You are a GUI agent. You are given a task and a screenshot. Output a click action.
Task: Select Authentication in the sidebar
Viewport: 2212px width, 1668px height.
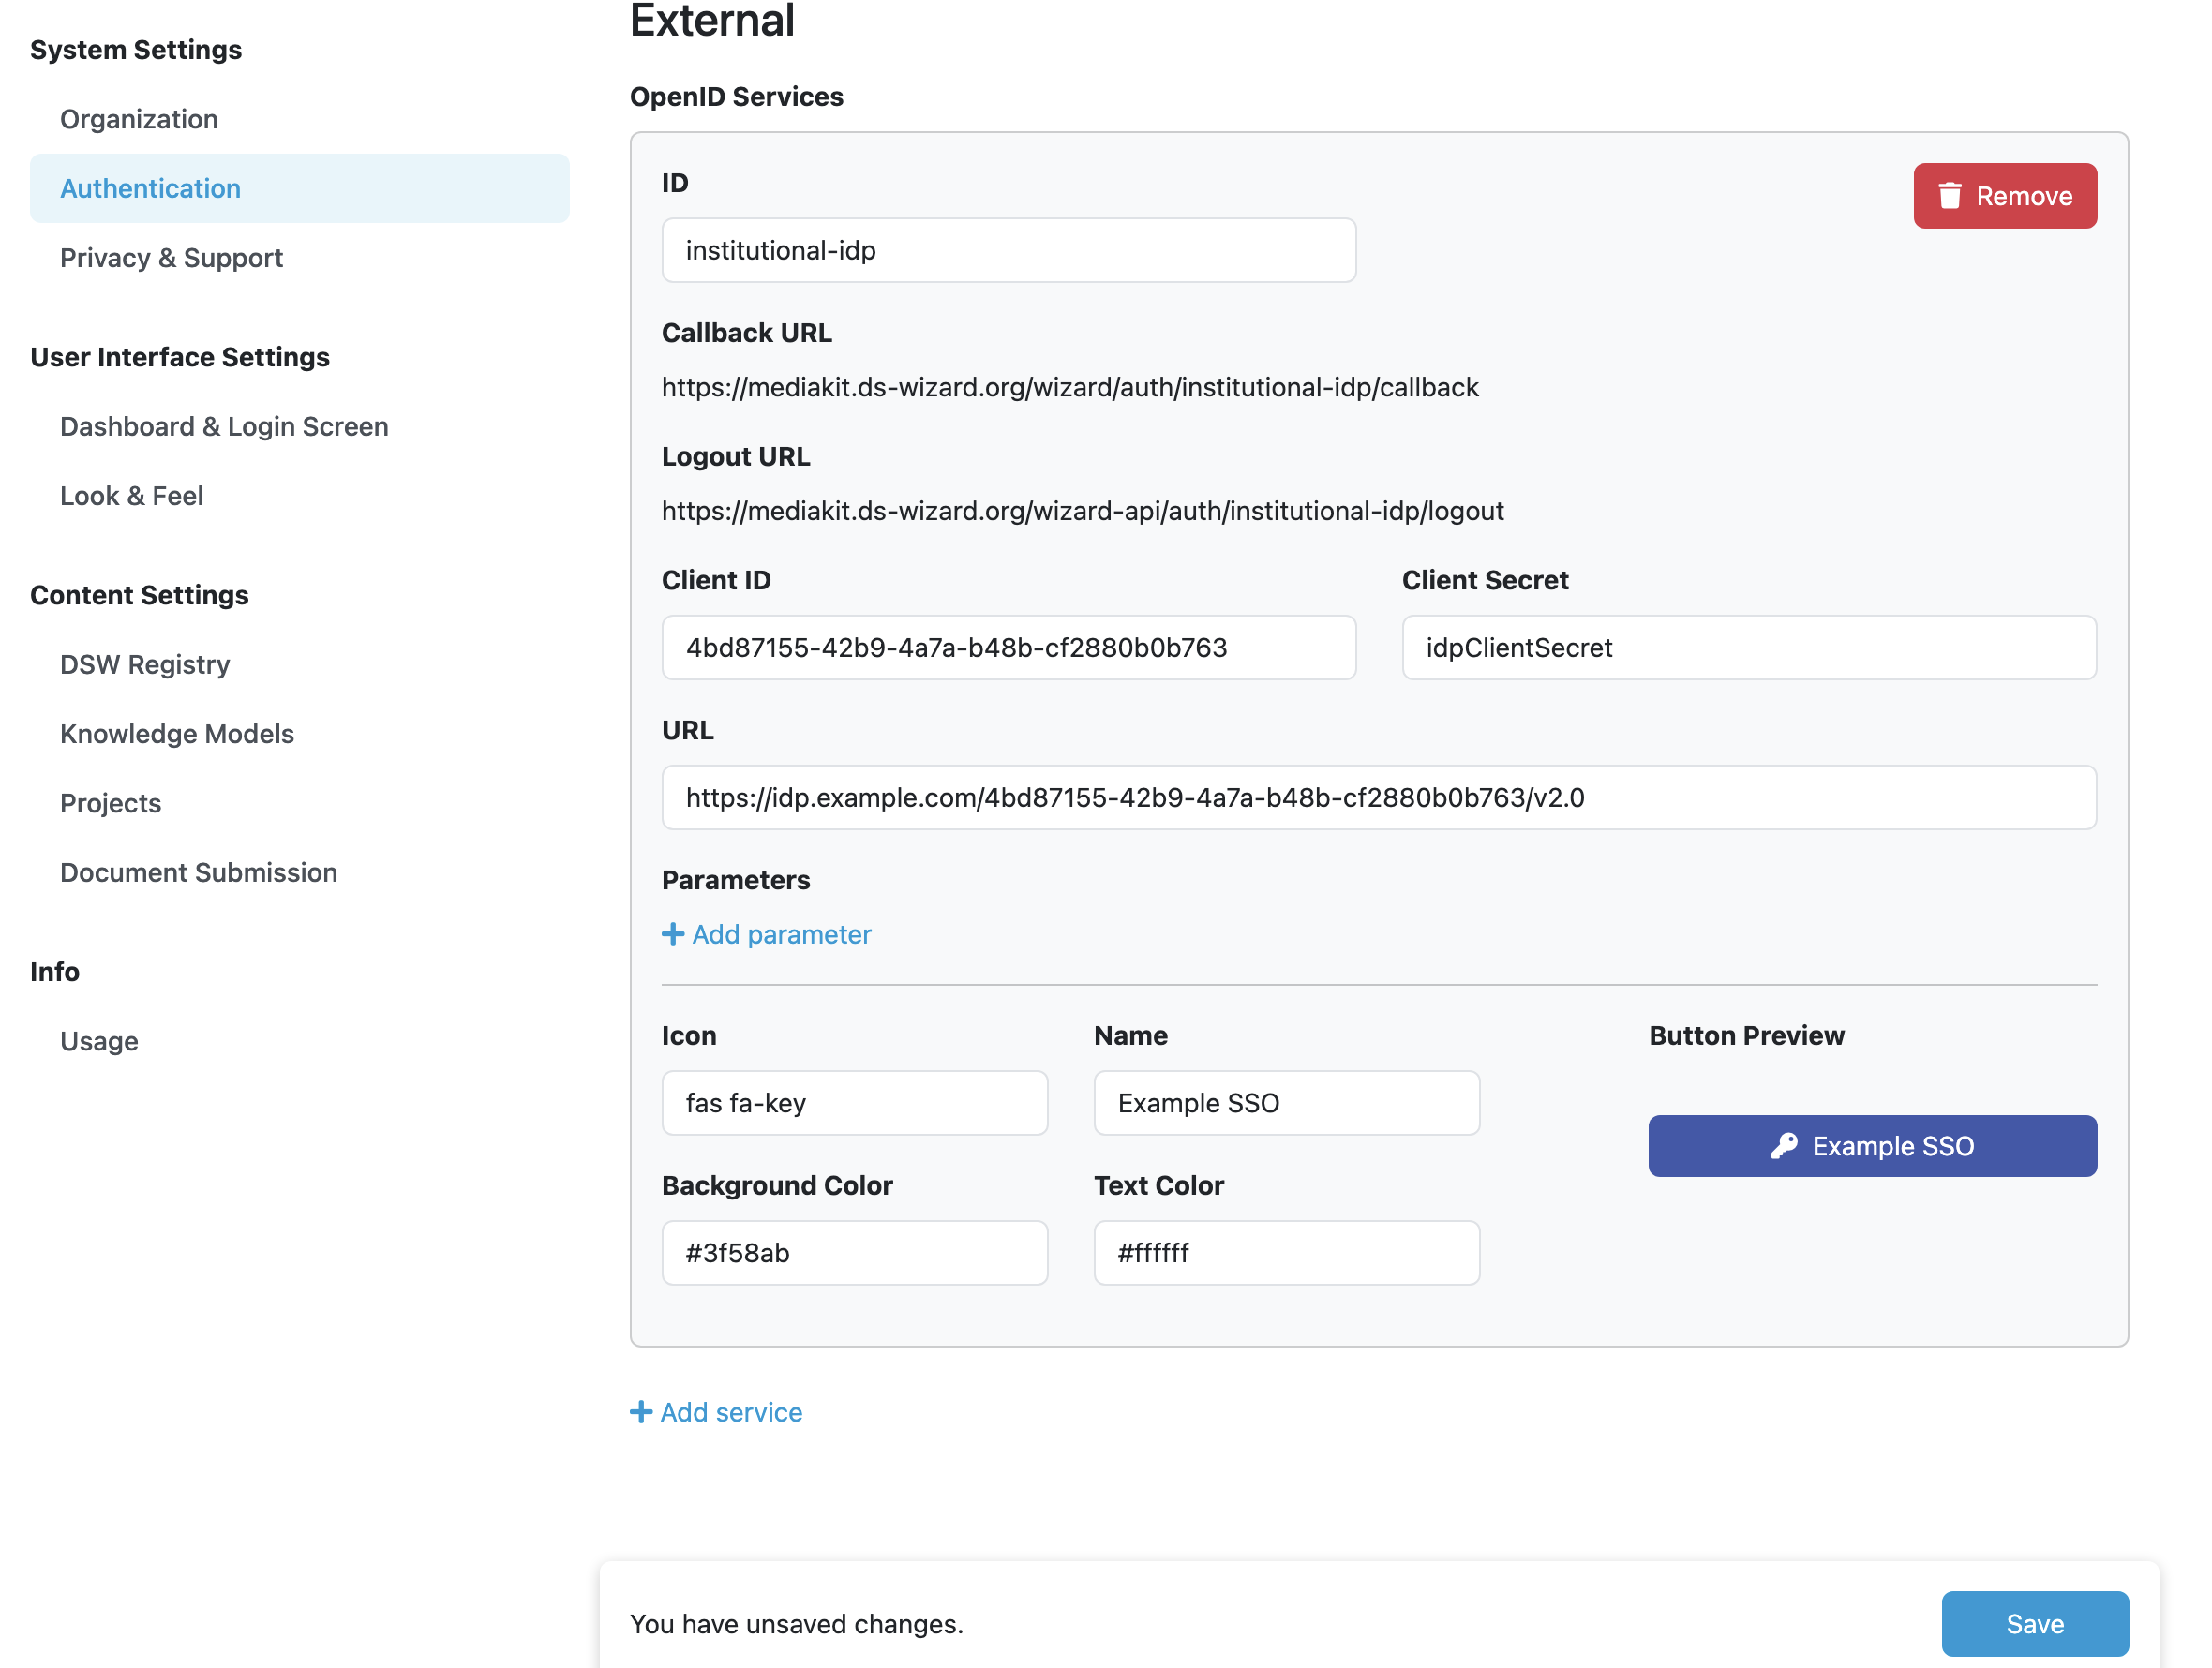tap(300, 188)
